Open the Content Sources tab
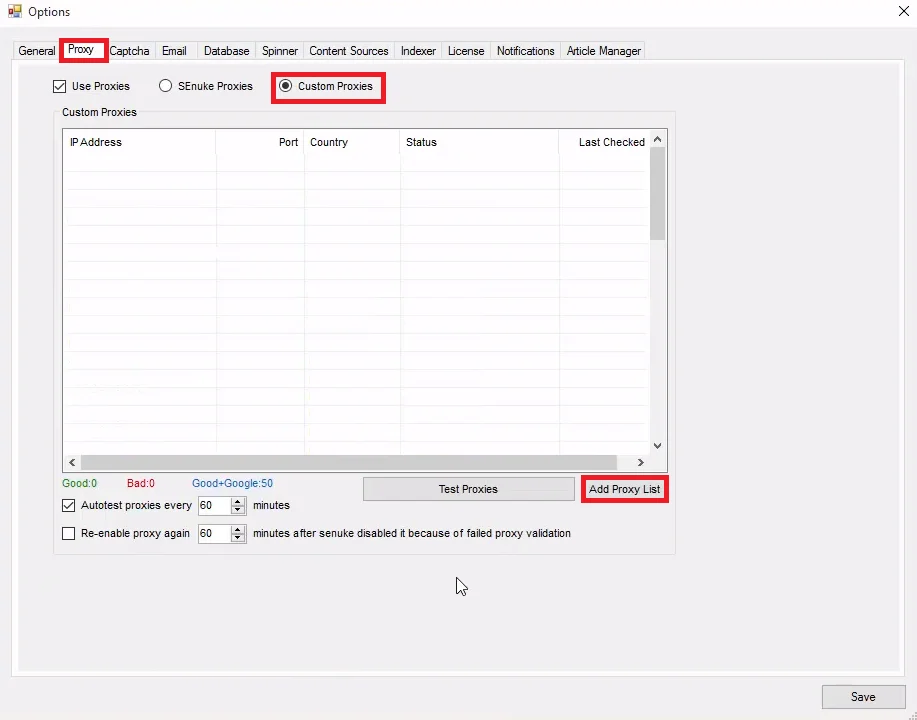The height and width of the screenshot is (720, 917). pos(348,51)
